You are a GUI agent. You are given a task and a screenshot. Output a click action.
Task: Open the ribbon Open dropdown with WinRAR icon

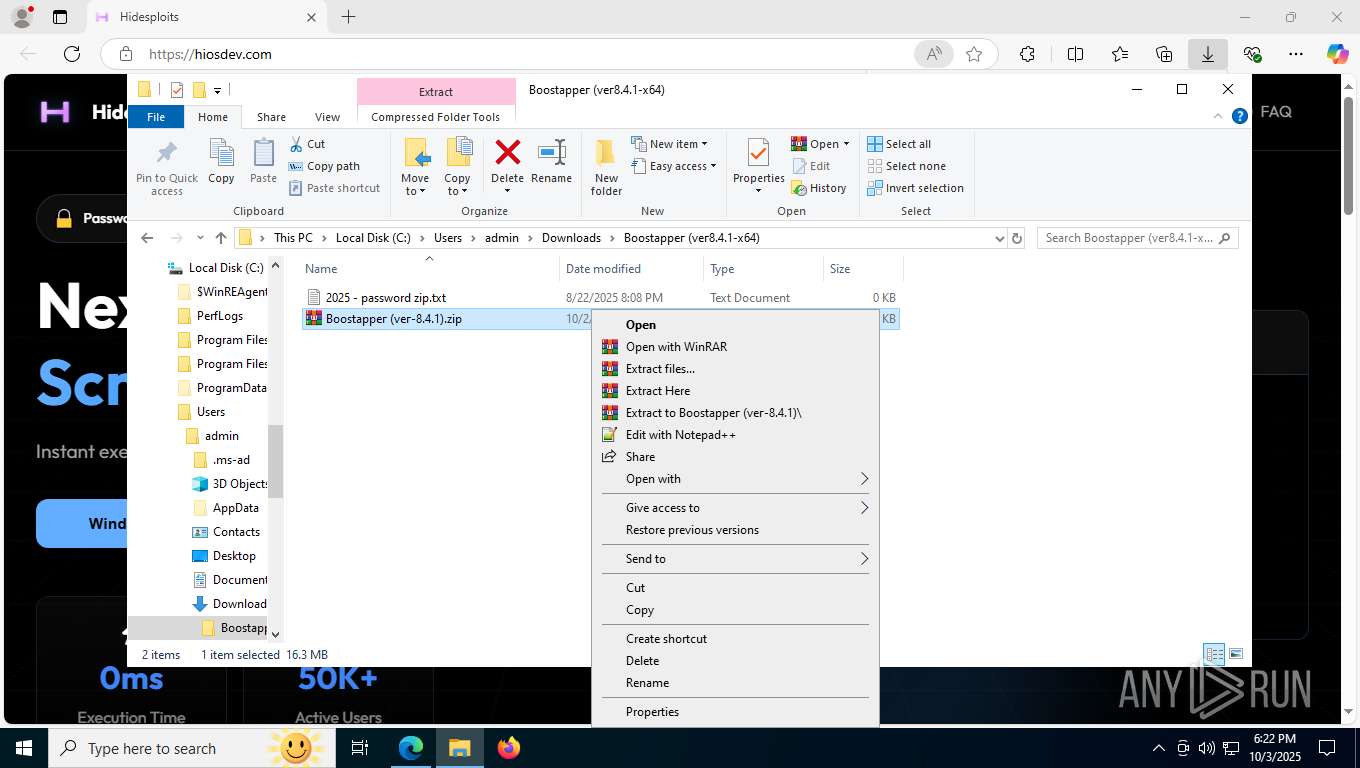[x=820, y=144]
